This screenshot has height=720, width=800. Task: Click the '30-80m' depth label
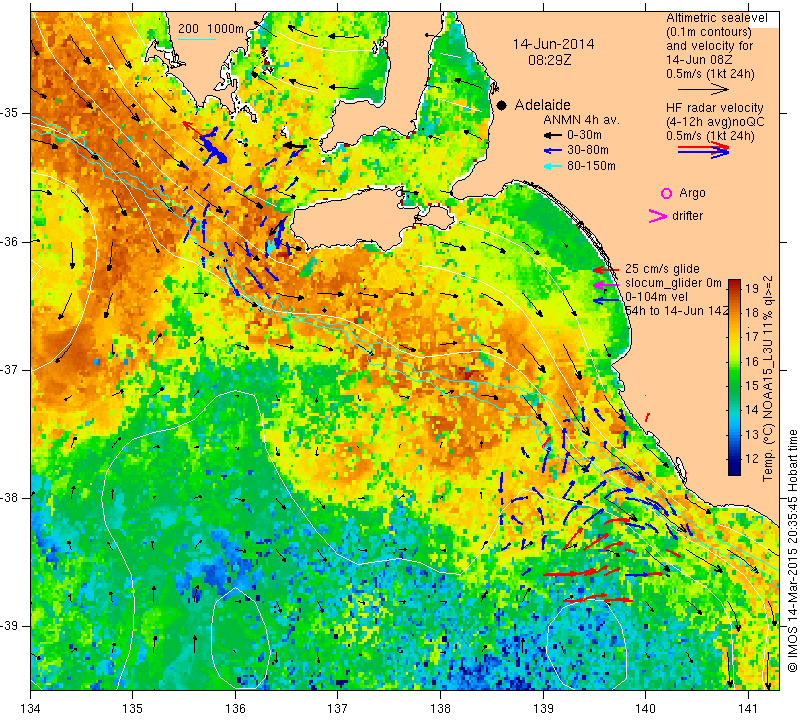(x=588, y=151)
